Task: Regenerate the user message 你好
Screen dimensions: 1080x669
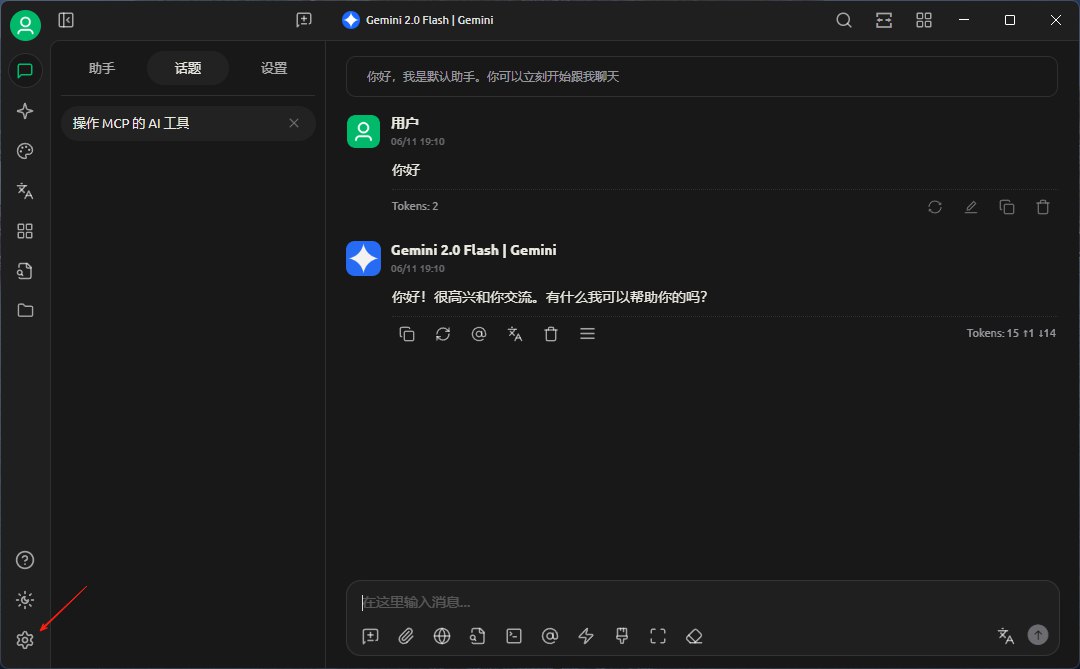Action: (x=935, y=207)
